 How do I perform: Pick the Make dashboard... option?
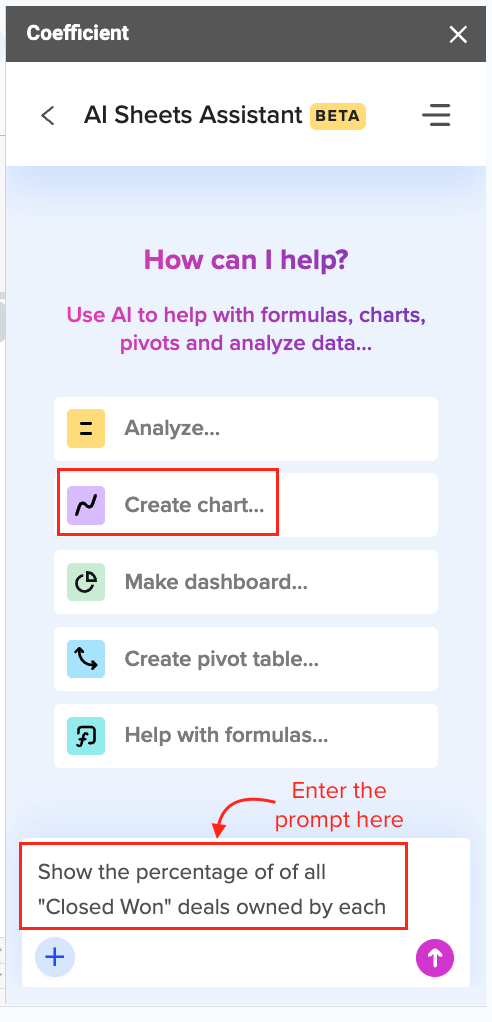[x=246, y=582]
